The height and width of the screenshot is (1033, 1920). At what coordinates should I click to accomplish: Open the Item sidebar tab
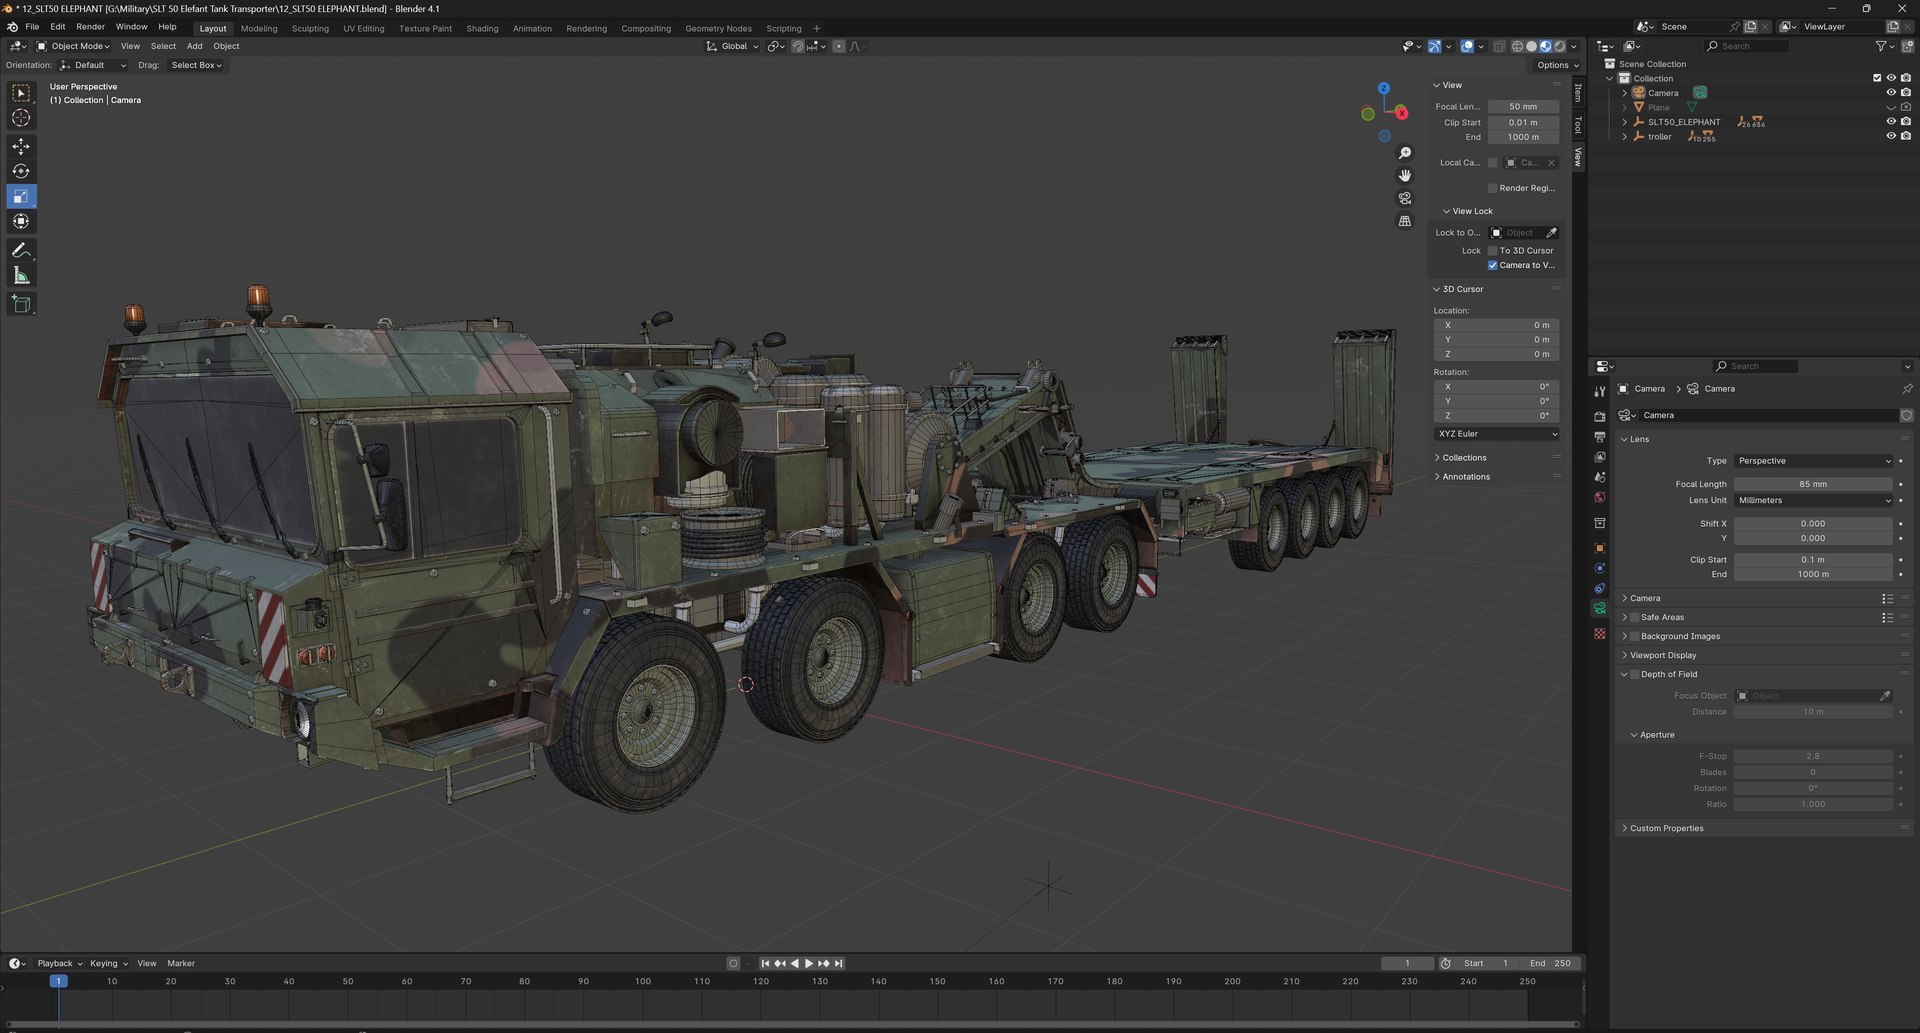1578,92
